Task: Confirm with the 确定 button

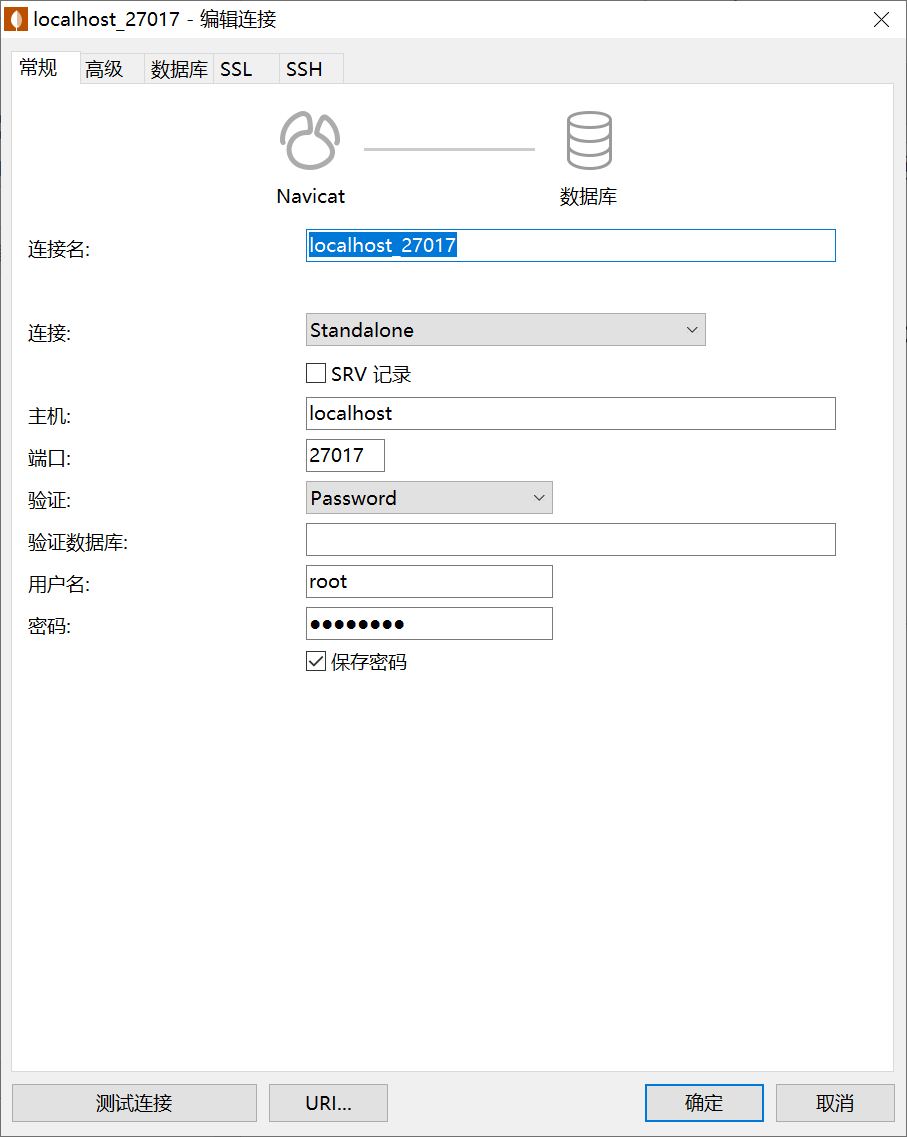Action: [704, 1103]
